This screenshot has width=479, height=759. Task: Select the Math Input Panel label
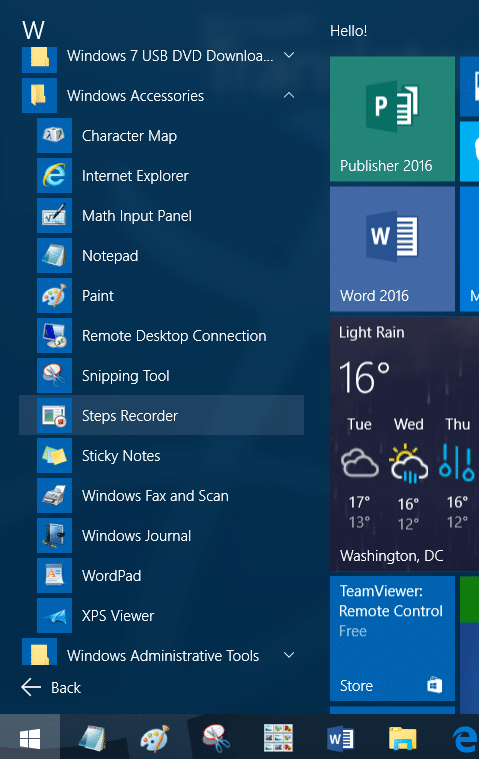[137, 216]
